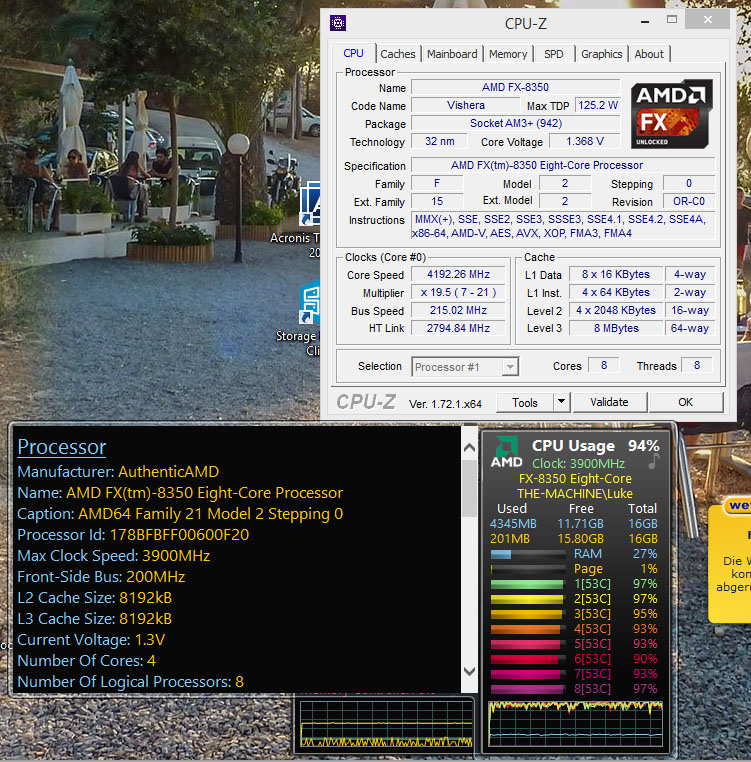
Task: Click the Socket AM3+ (942) package value
Action: pyautogui.click(x=516, y=123)
